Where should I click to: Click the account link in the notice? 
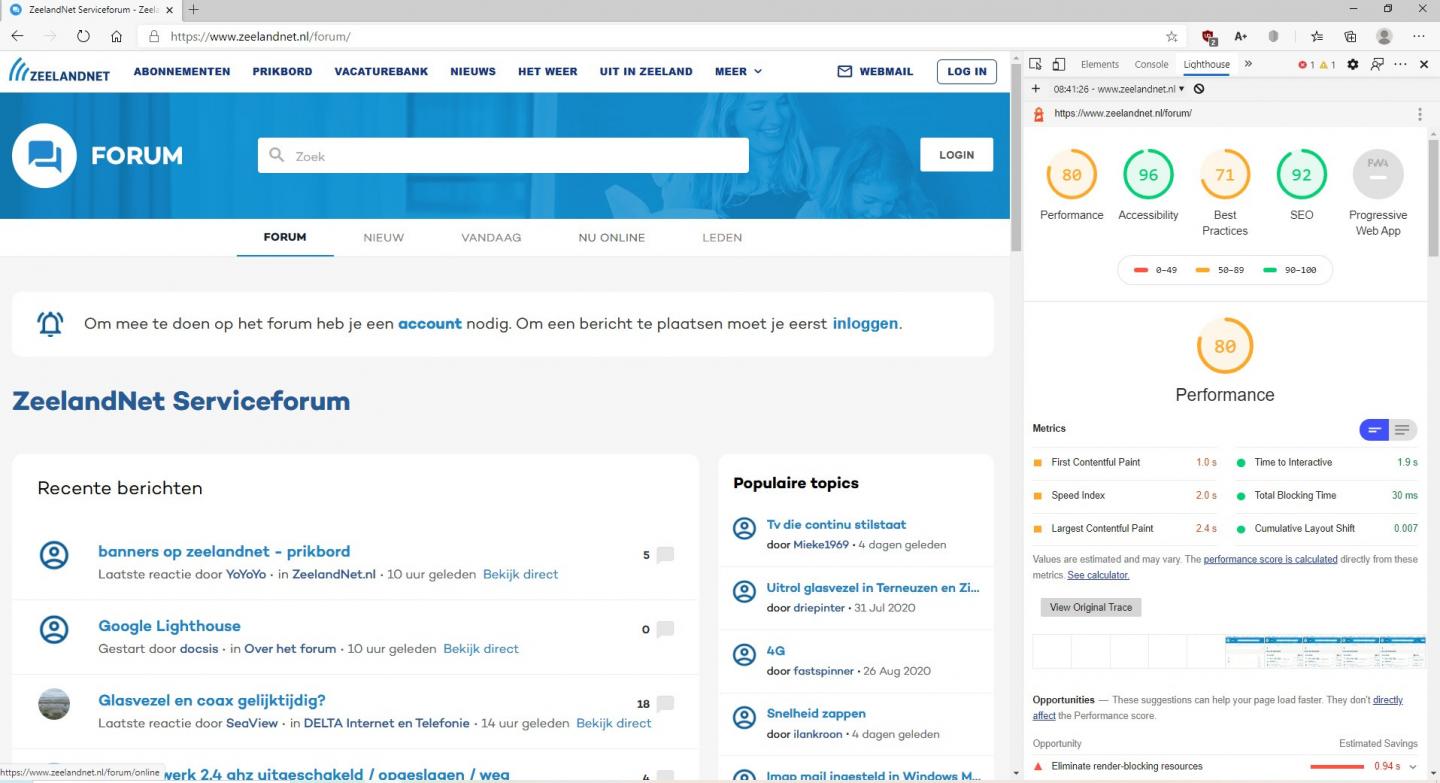(430, 324)
